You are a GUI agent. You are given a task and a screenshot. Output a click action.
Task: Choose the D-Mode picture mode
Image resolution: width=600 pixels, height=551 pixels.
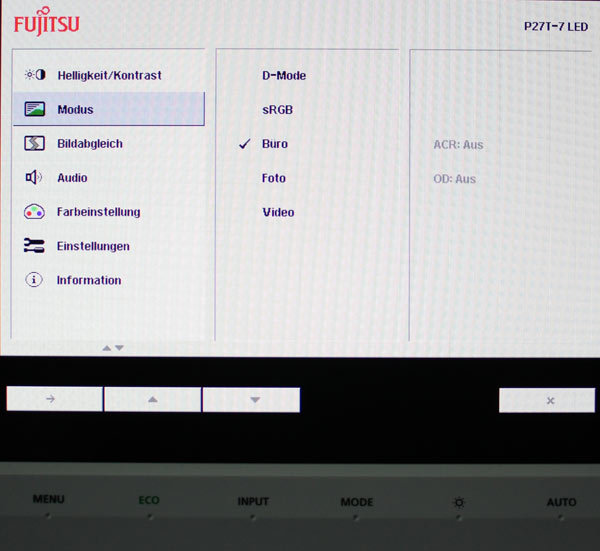click(x=284, y=75)
